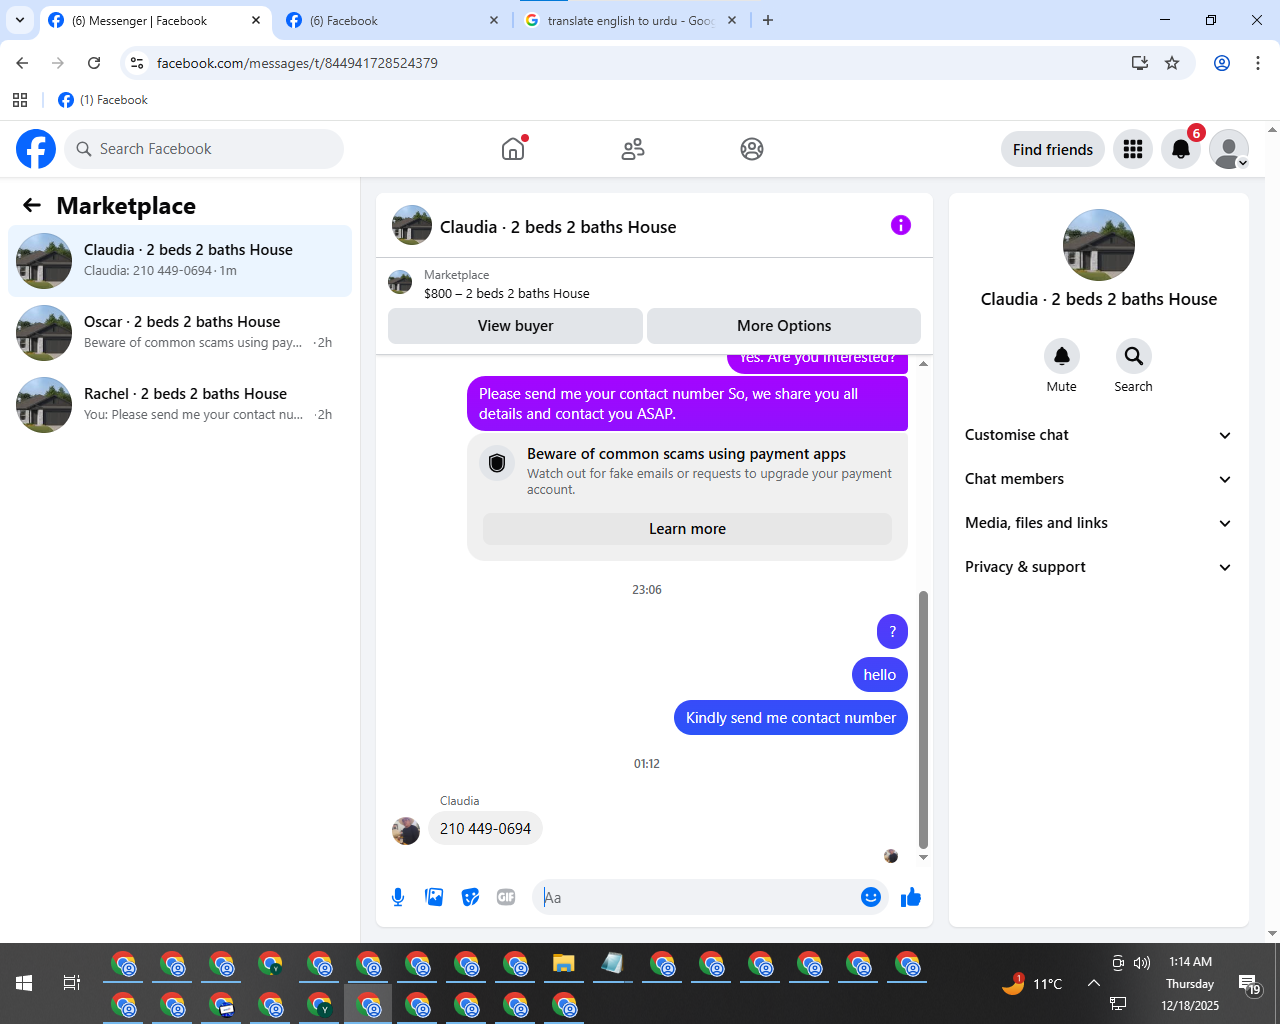Open the taskbar clock 1:14 AM
This screenshot has height=1024, width=1280.
(x=1190, y=983)
